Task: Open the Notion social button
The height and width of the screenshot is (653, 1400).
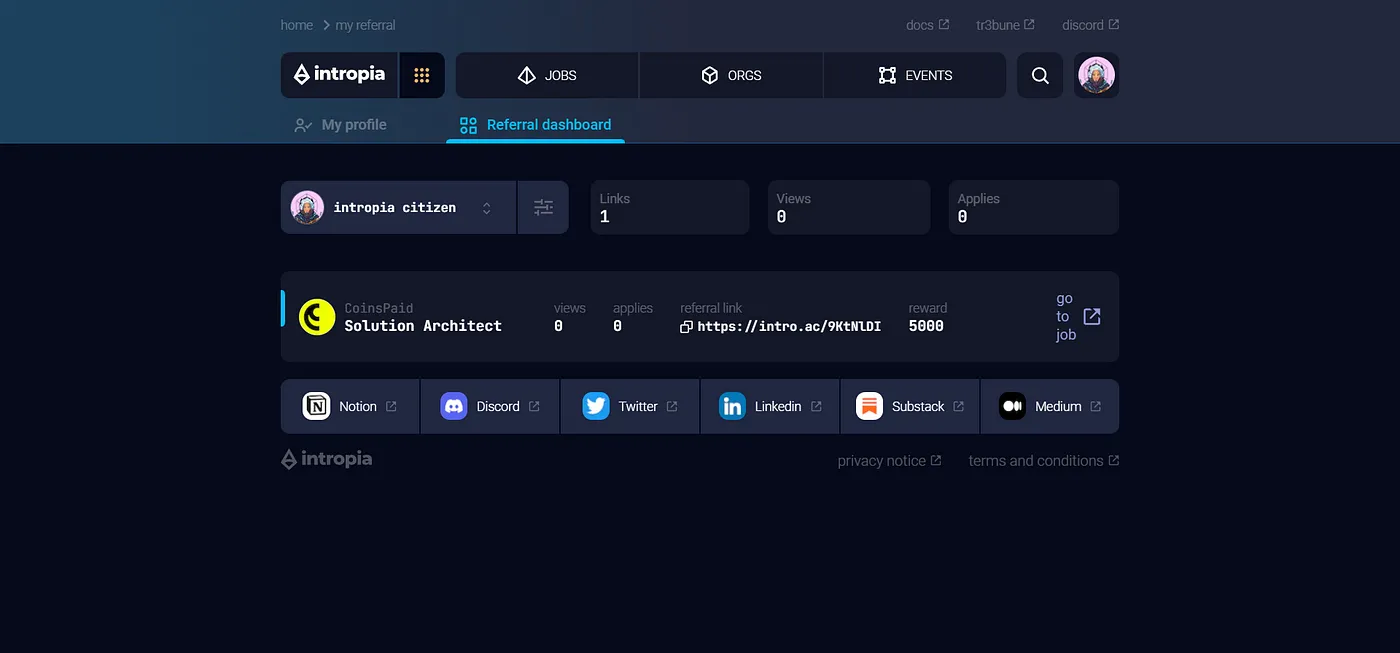Action: point(350,406)
